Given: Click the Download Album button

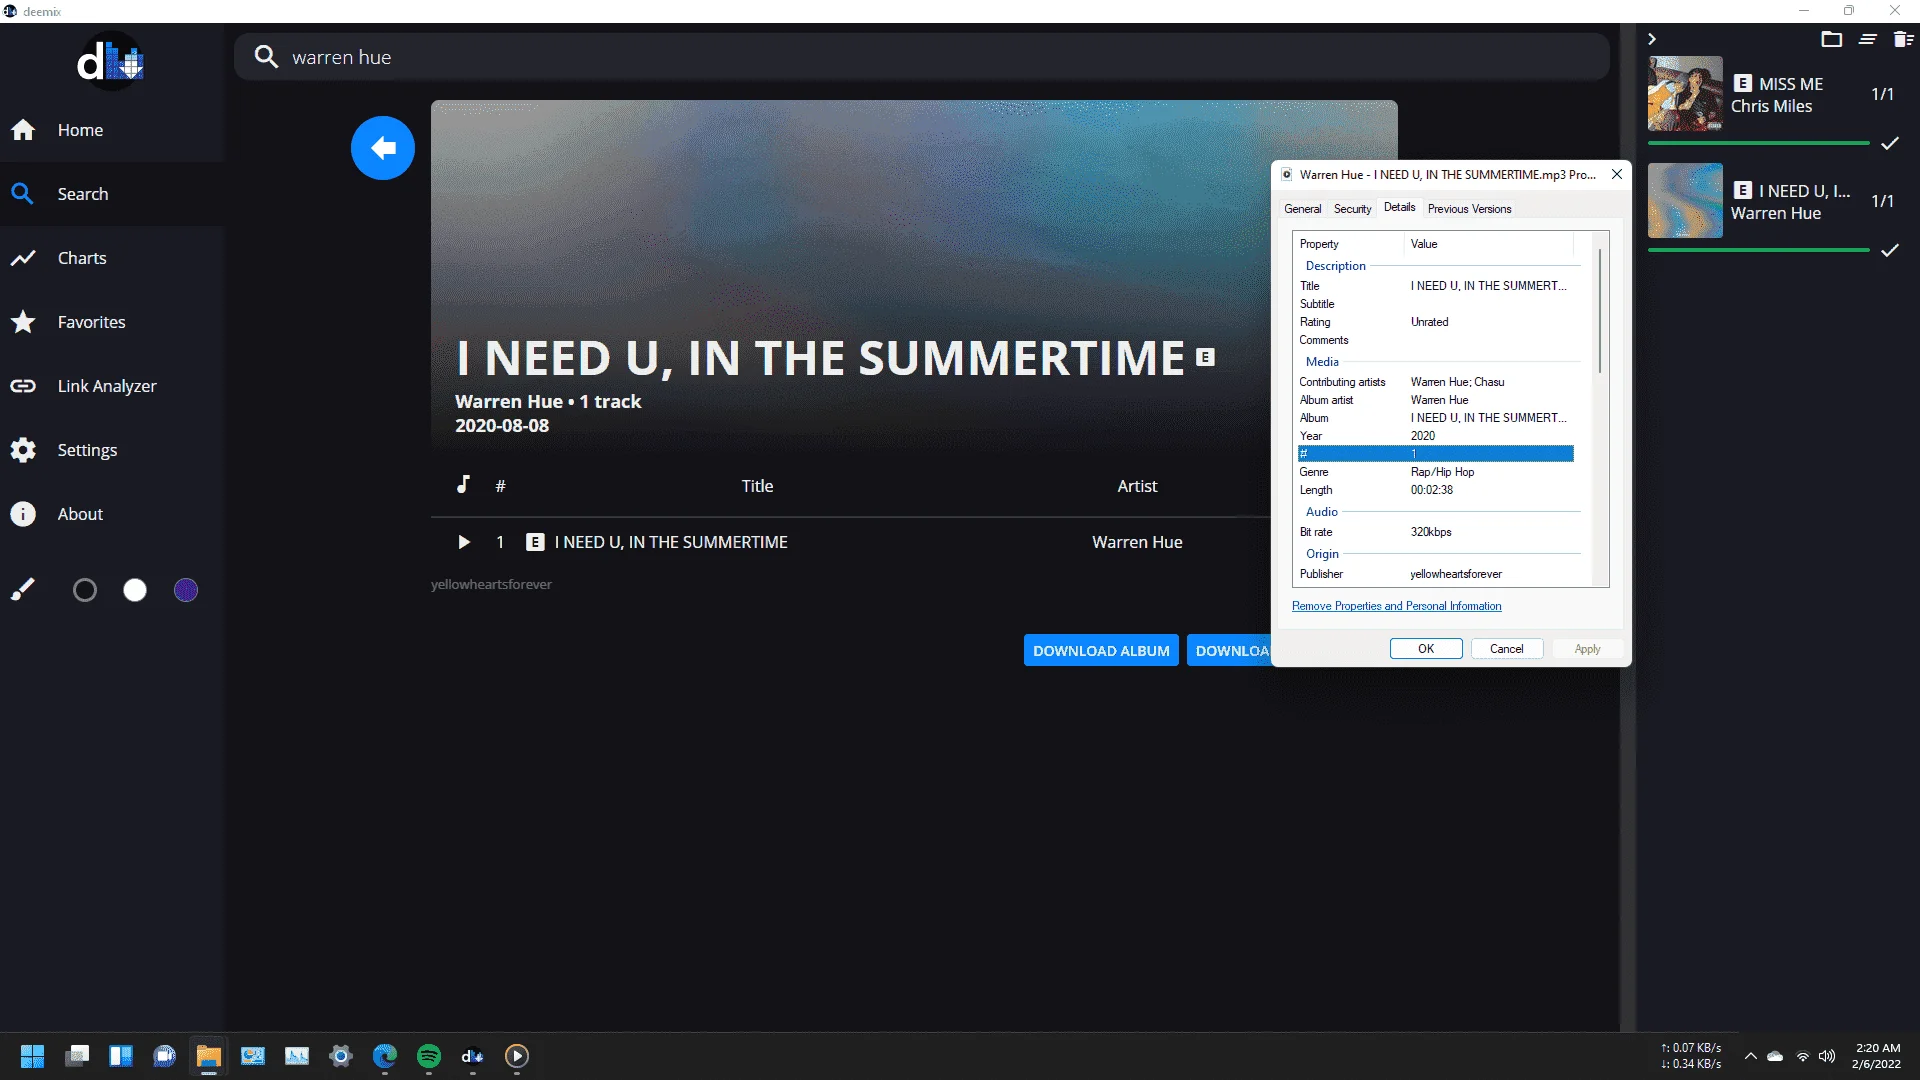Looking at the screenshot, I should pyautogui.click(x=1101, y=650).
